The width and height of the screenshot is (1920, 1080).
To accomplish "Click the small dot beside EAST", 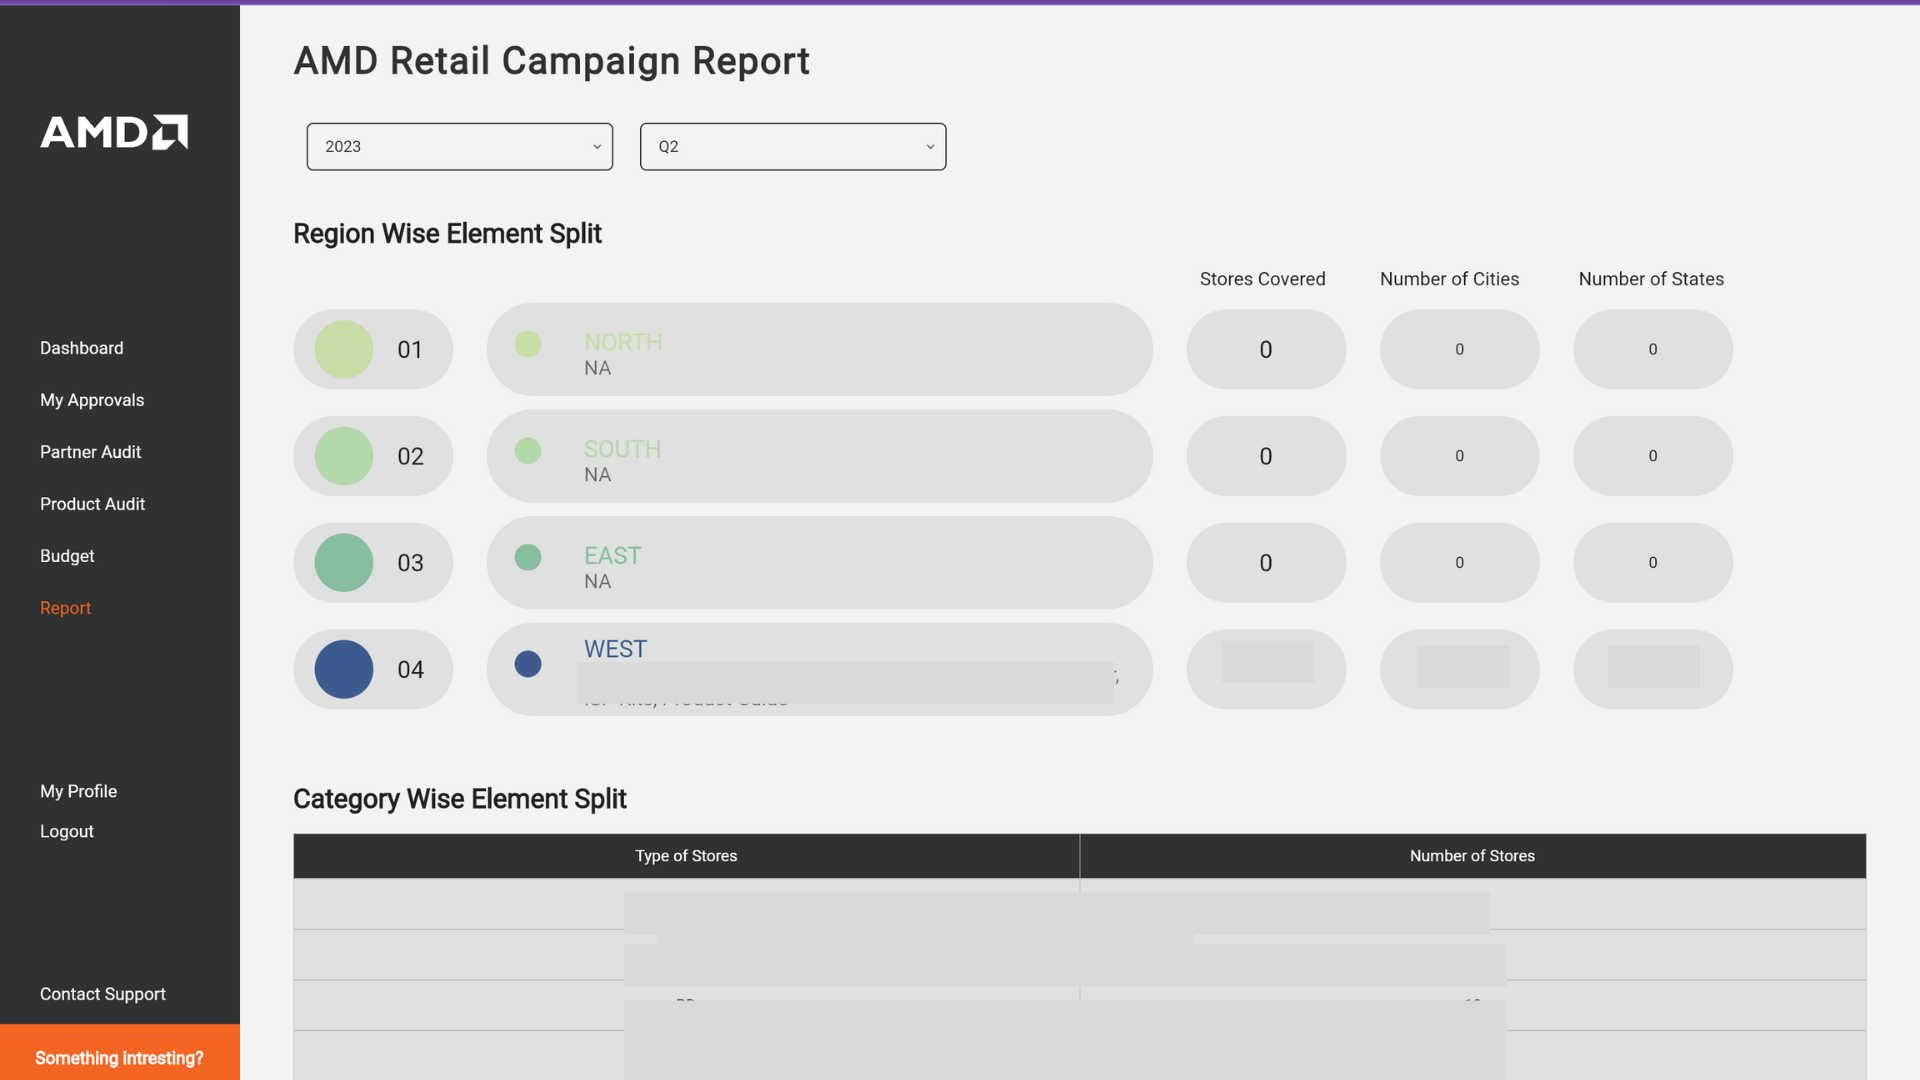I will [x=528, y=557].
